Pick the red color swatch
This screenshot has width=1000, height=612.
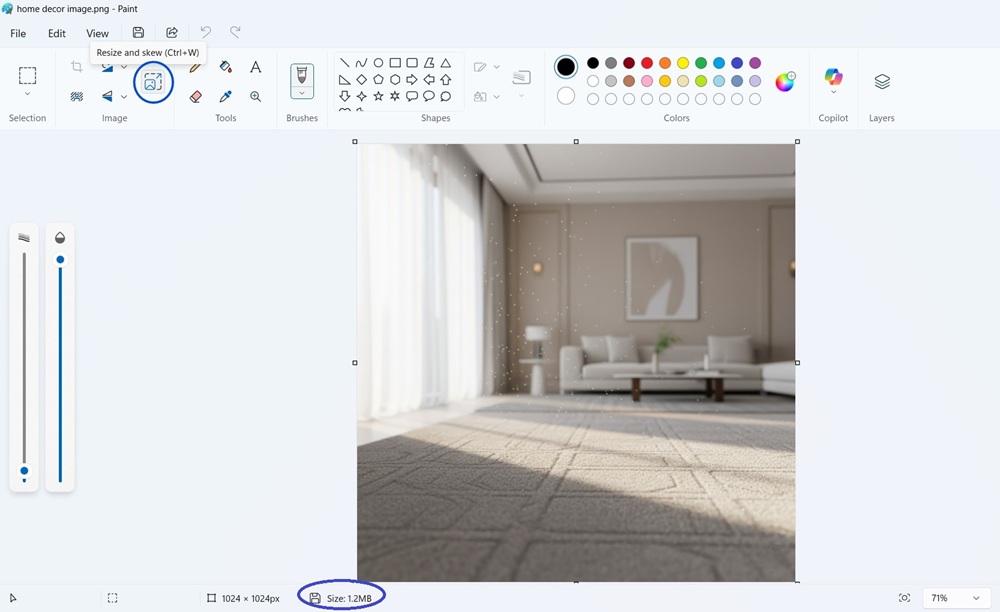[647, 63]
